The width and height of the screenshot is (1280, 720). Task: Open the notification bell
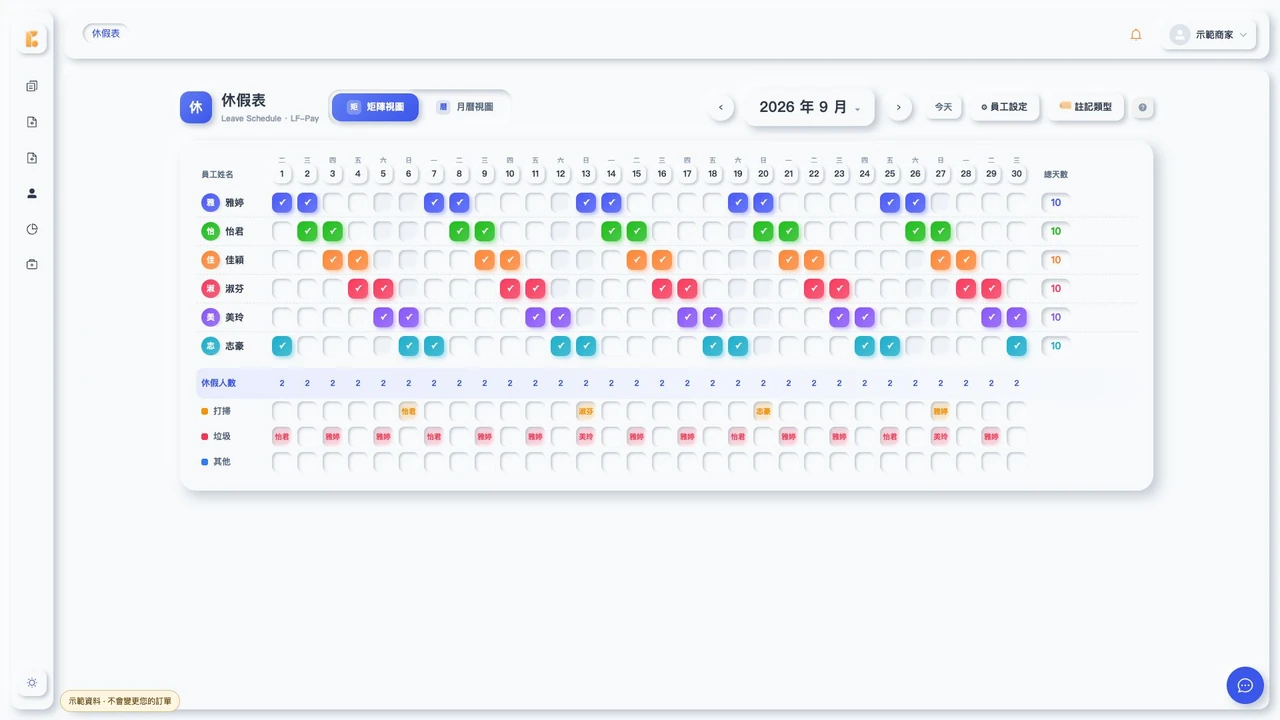tap(1136, 34)
